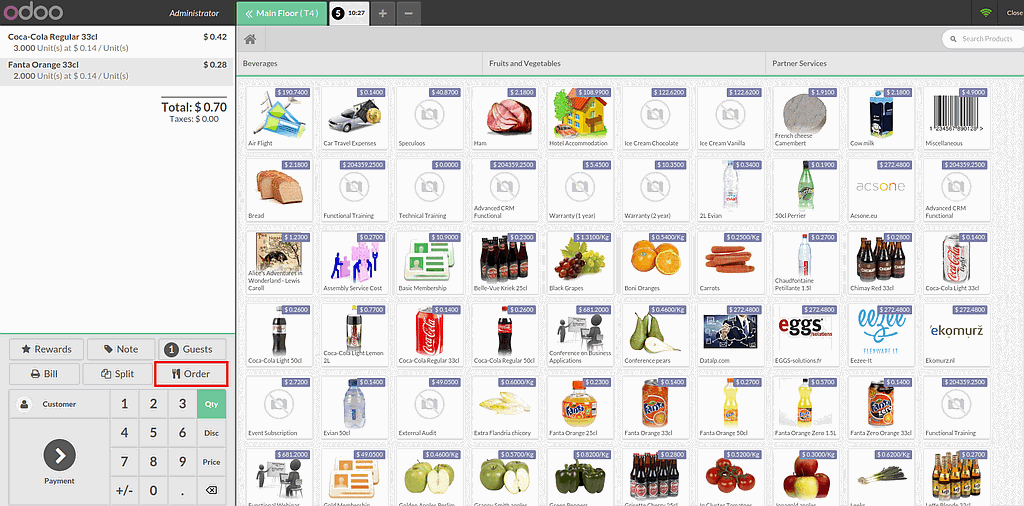Toggle Qty input mode
This screenshot has width=1024, height=506.
coord(211,404)
